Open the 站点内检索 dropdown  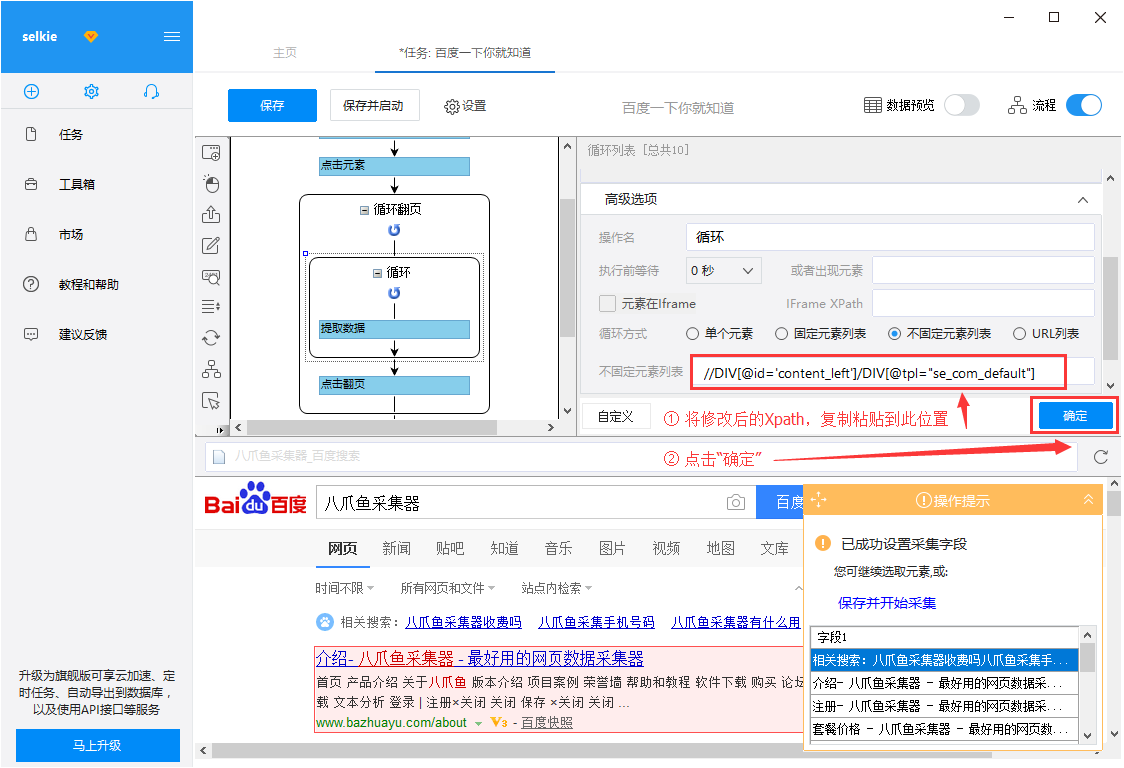tap(557, 588)
